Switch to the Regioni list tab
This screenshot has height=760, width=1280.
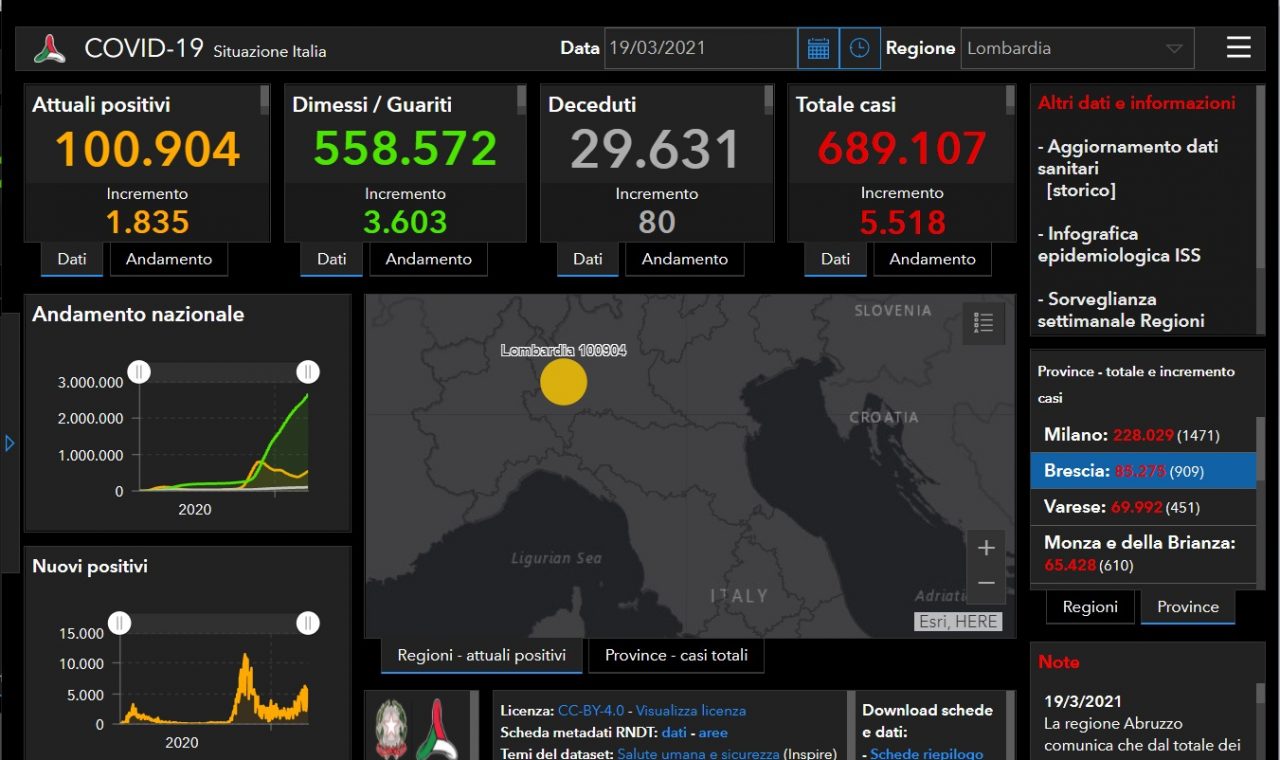[1090, 606]
